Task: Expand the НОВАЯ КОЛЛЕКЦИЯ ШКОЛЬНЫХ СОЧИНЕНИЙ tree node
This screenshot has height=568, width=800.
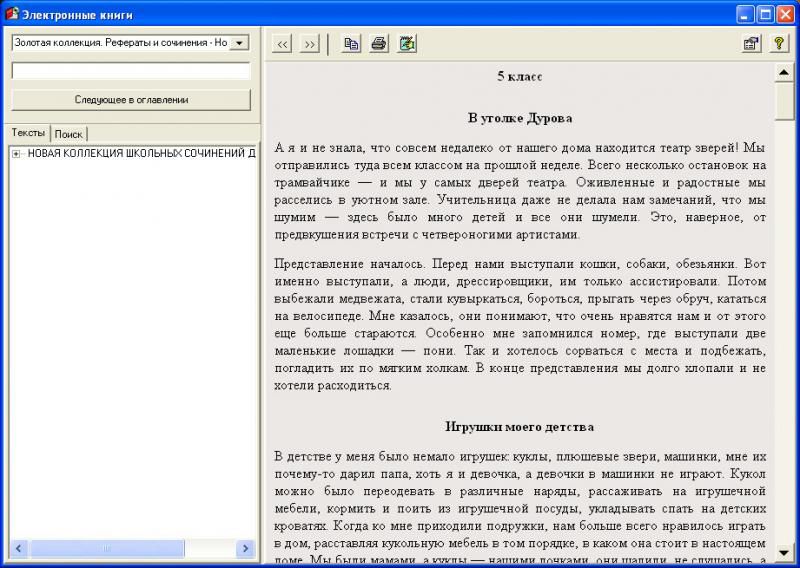Action: coord(16,154)
